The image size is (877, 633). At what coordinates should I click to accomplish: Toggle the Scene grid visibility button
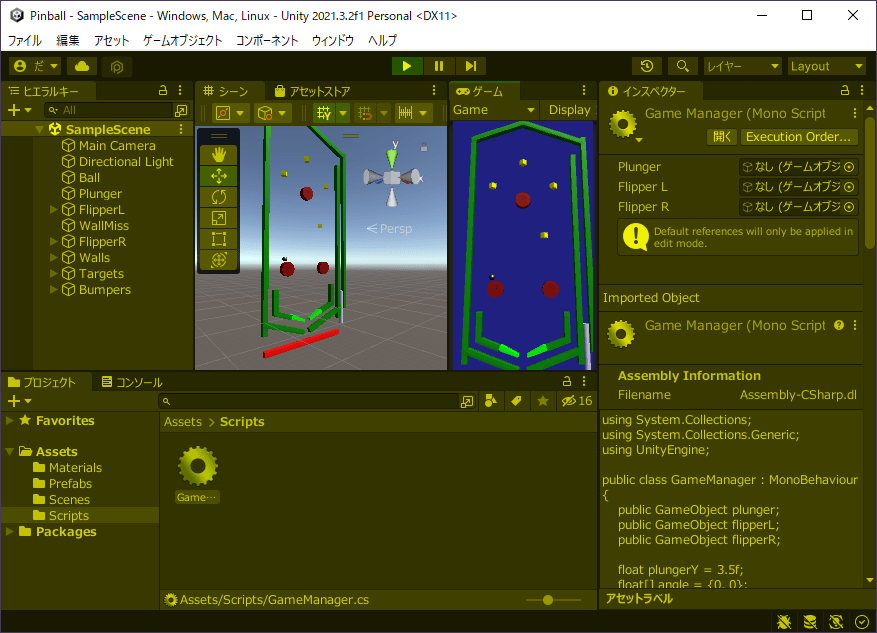click(x=324, y=113)
